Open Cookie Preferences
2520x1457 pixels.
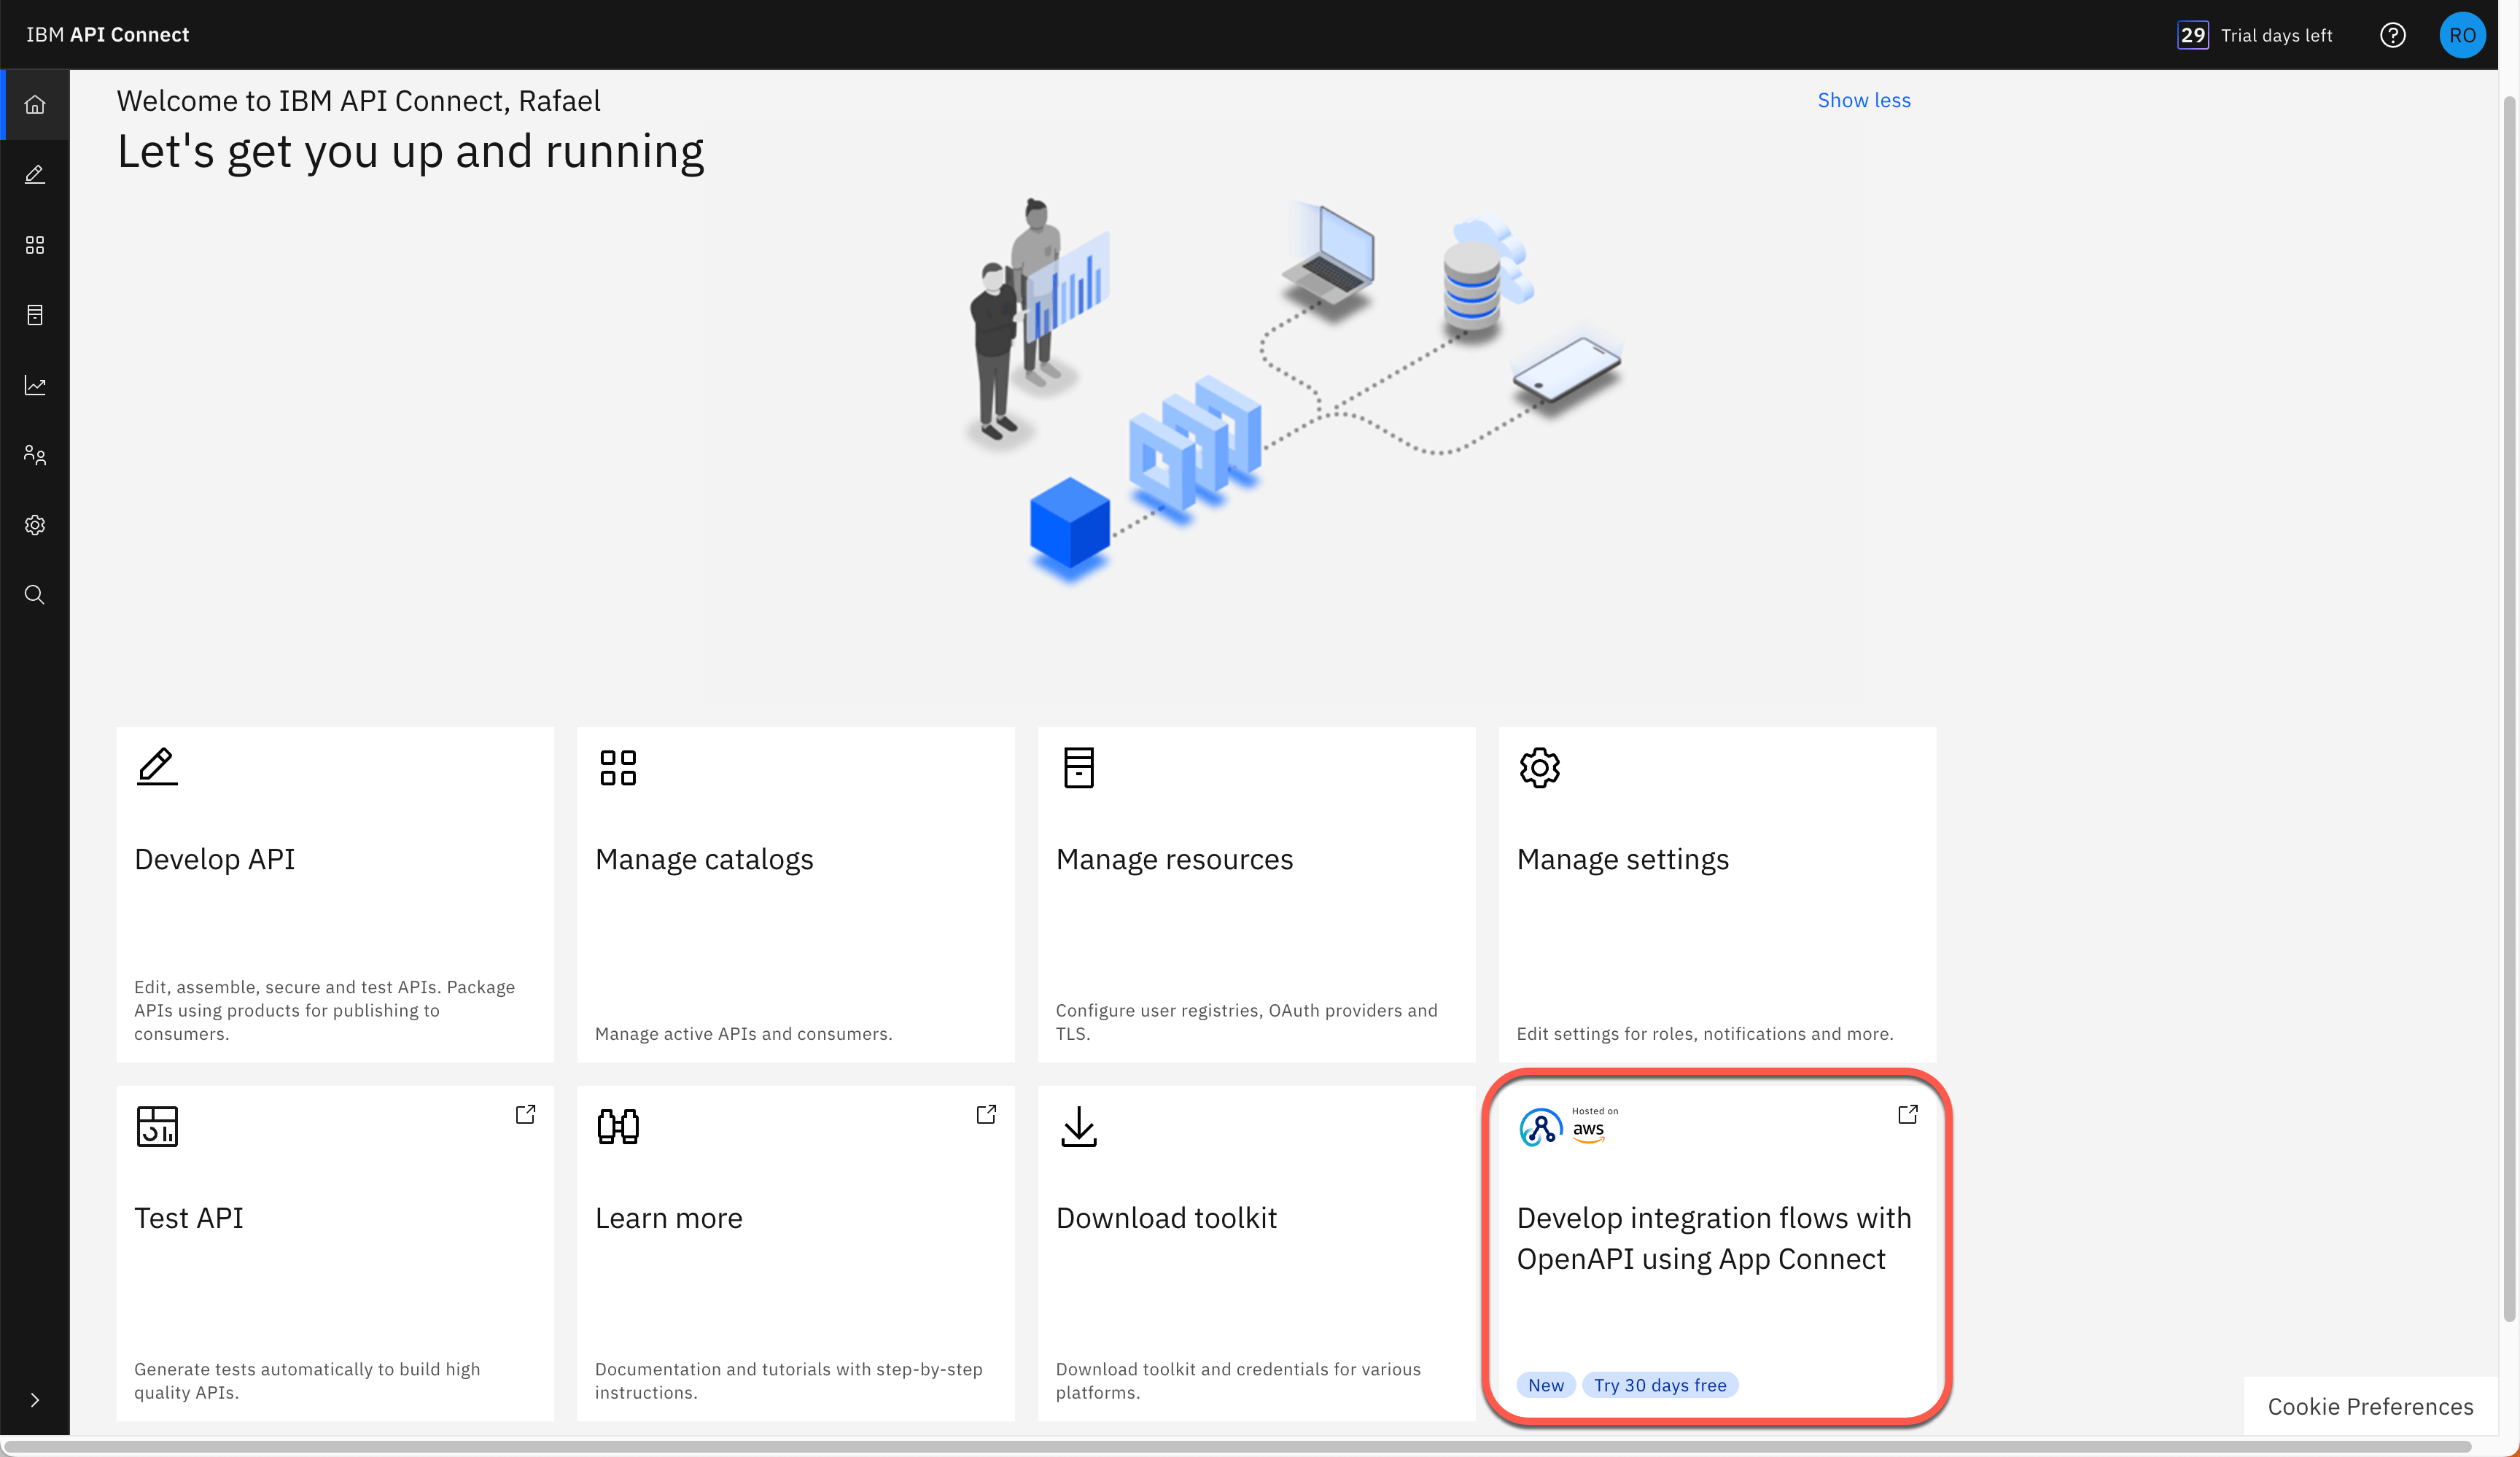(x=2368, y=1406)
